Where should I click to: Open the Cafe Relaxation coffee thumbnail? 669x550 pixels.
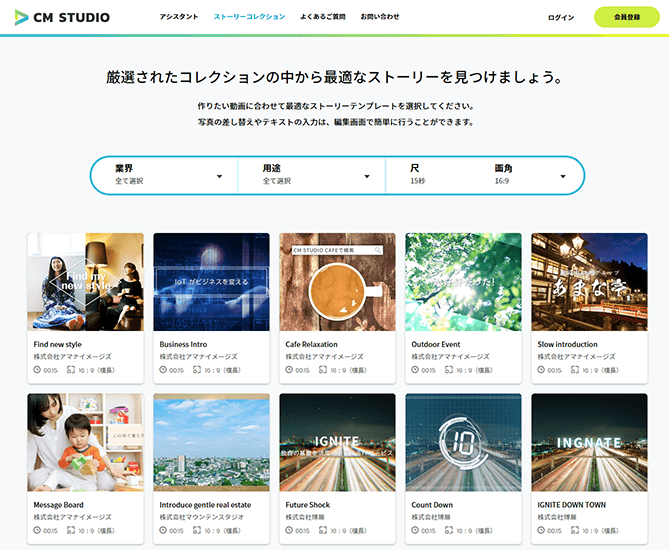[337, 282]
